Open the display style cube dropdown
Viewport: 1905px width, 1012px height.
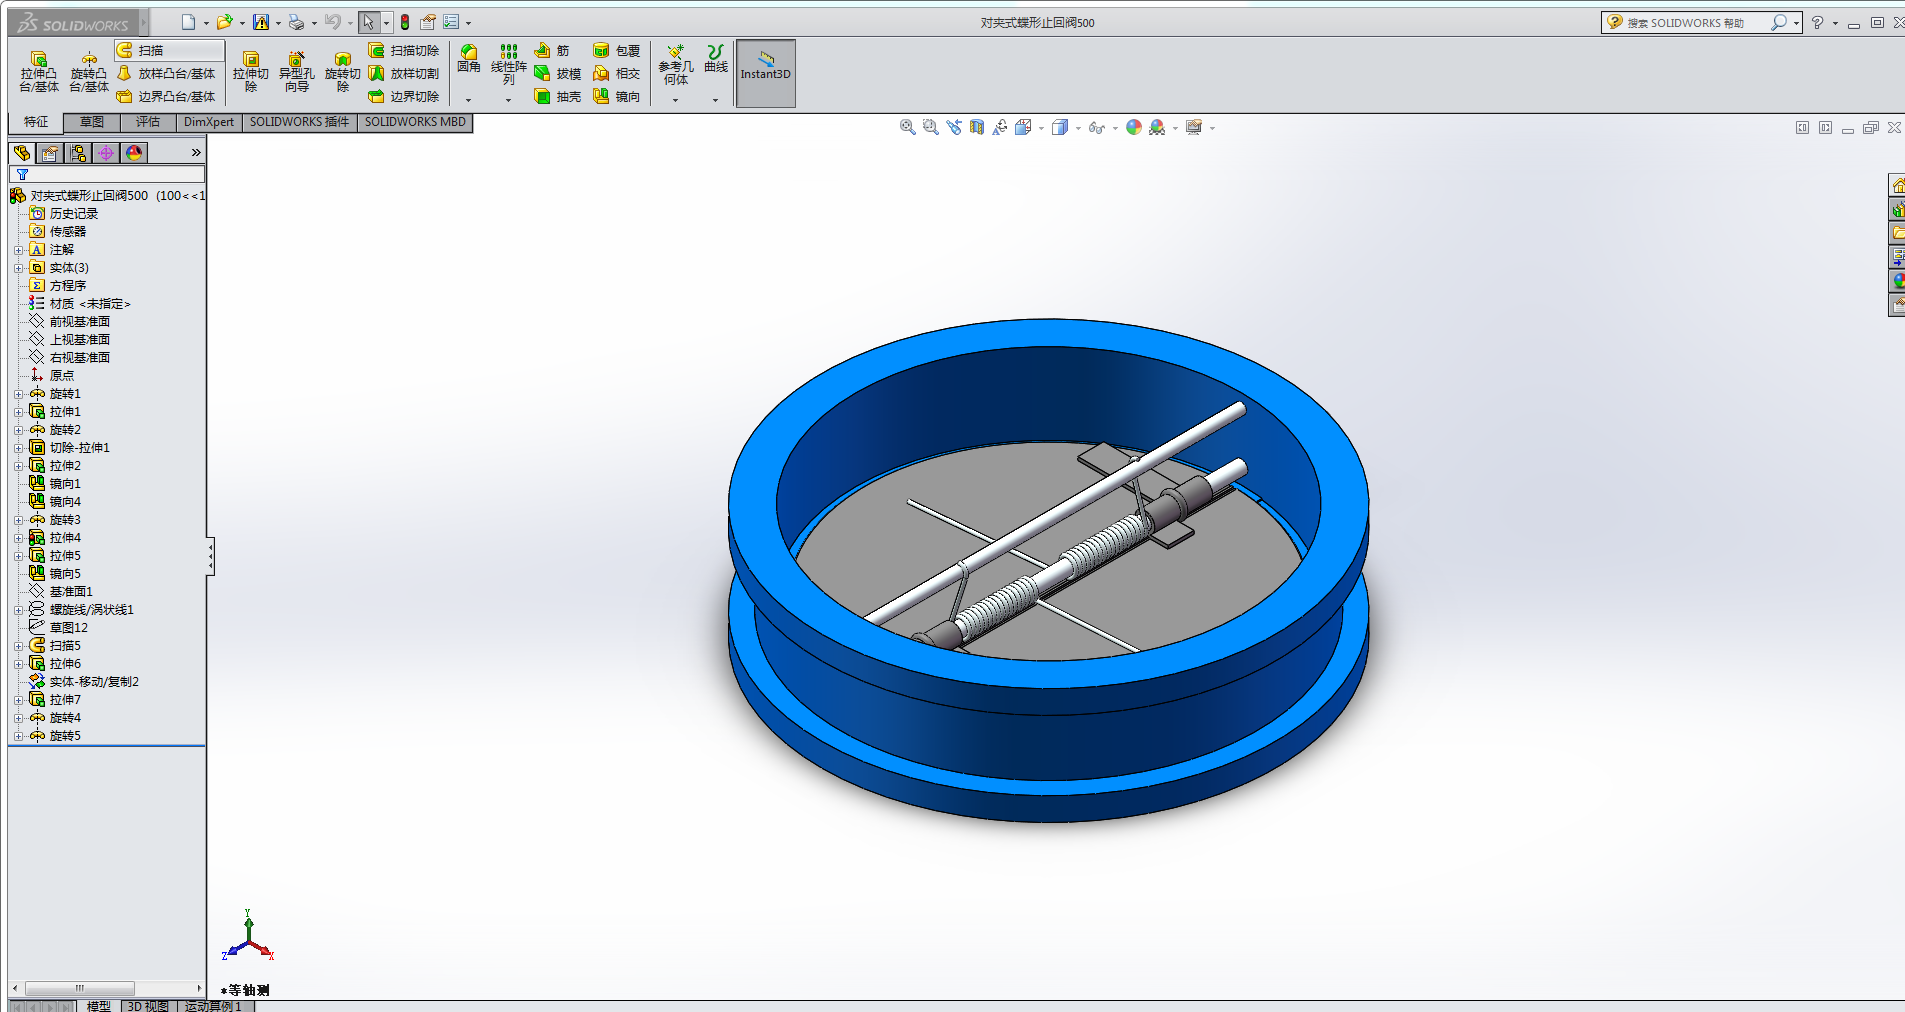[1078, 128]
